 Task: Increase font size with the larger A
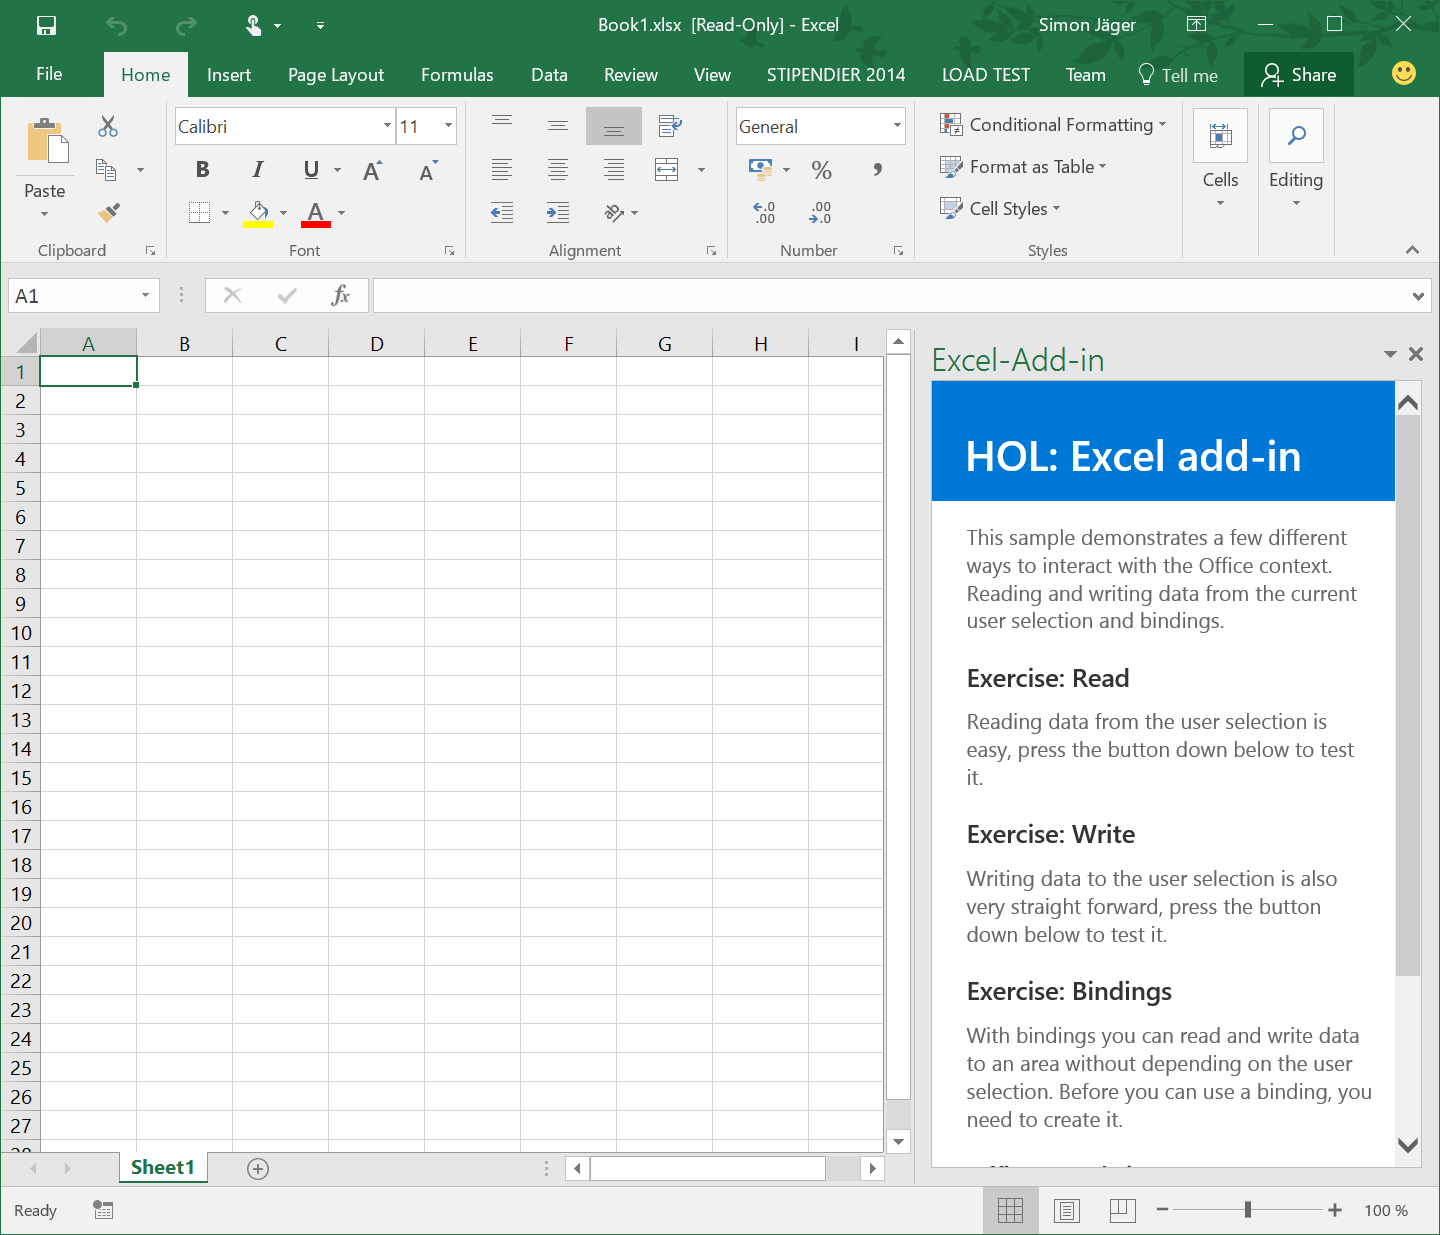(x=372, y=170)
